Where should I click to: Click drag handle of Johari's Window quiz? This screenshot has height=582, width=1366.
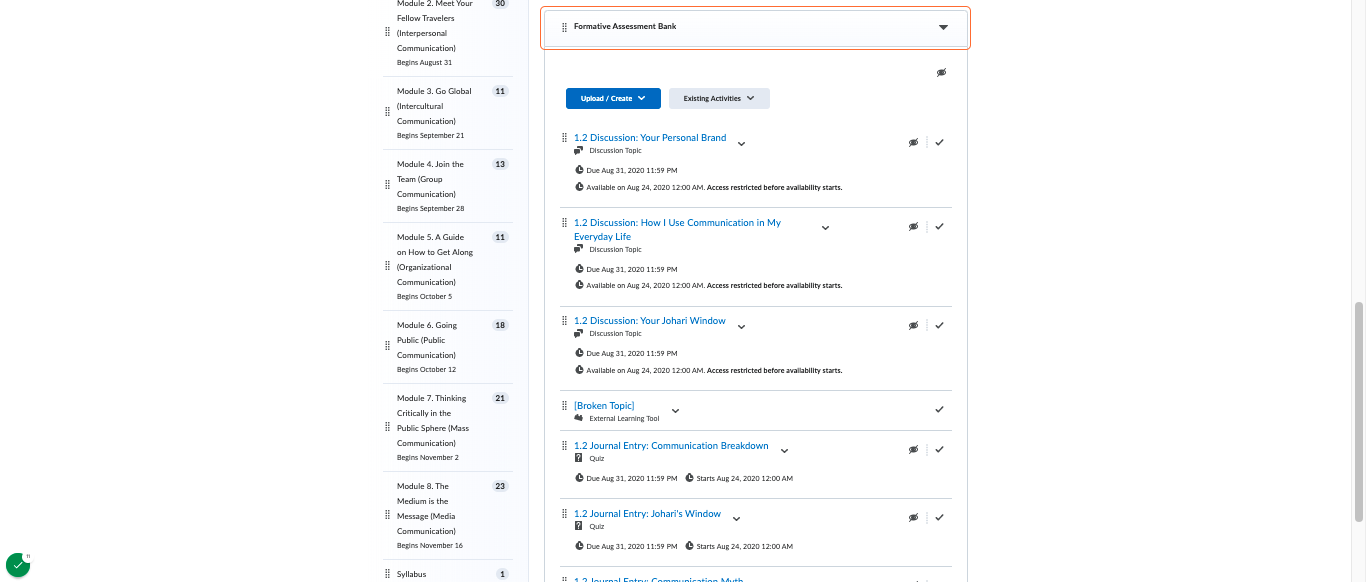(564, 513)
